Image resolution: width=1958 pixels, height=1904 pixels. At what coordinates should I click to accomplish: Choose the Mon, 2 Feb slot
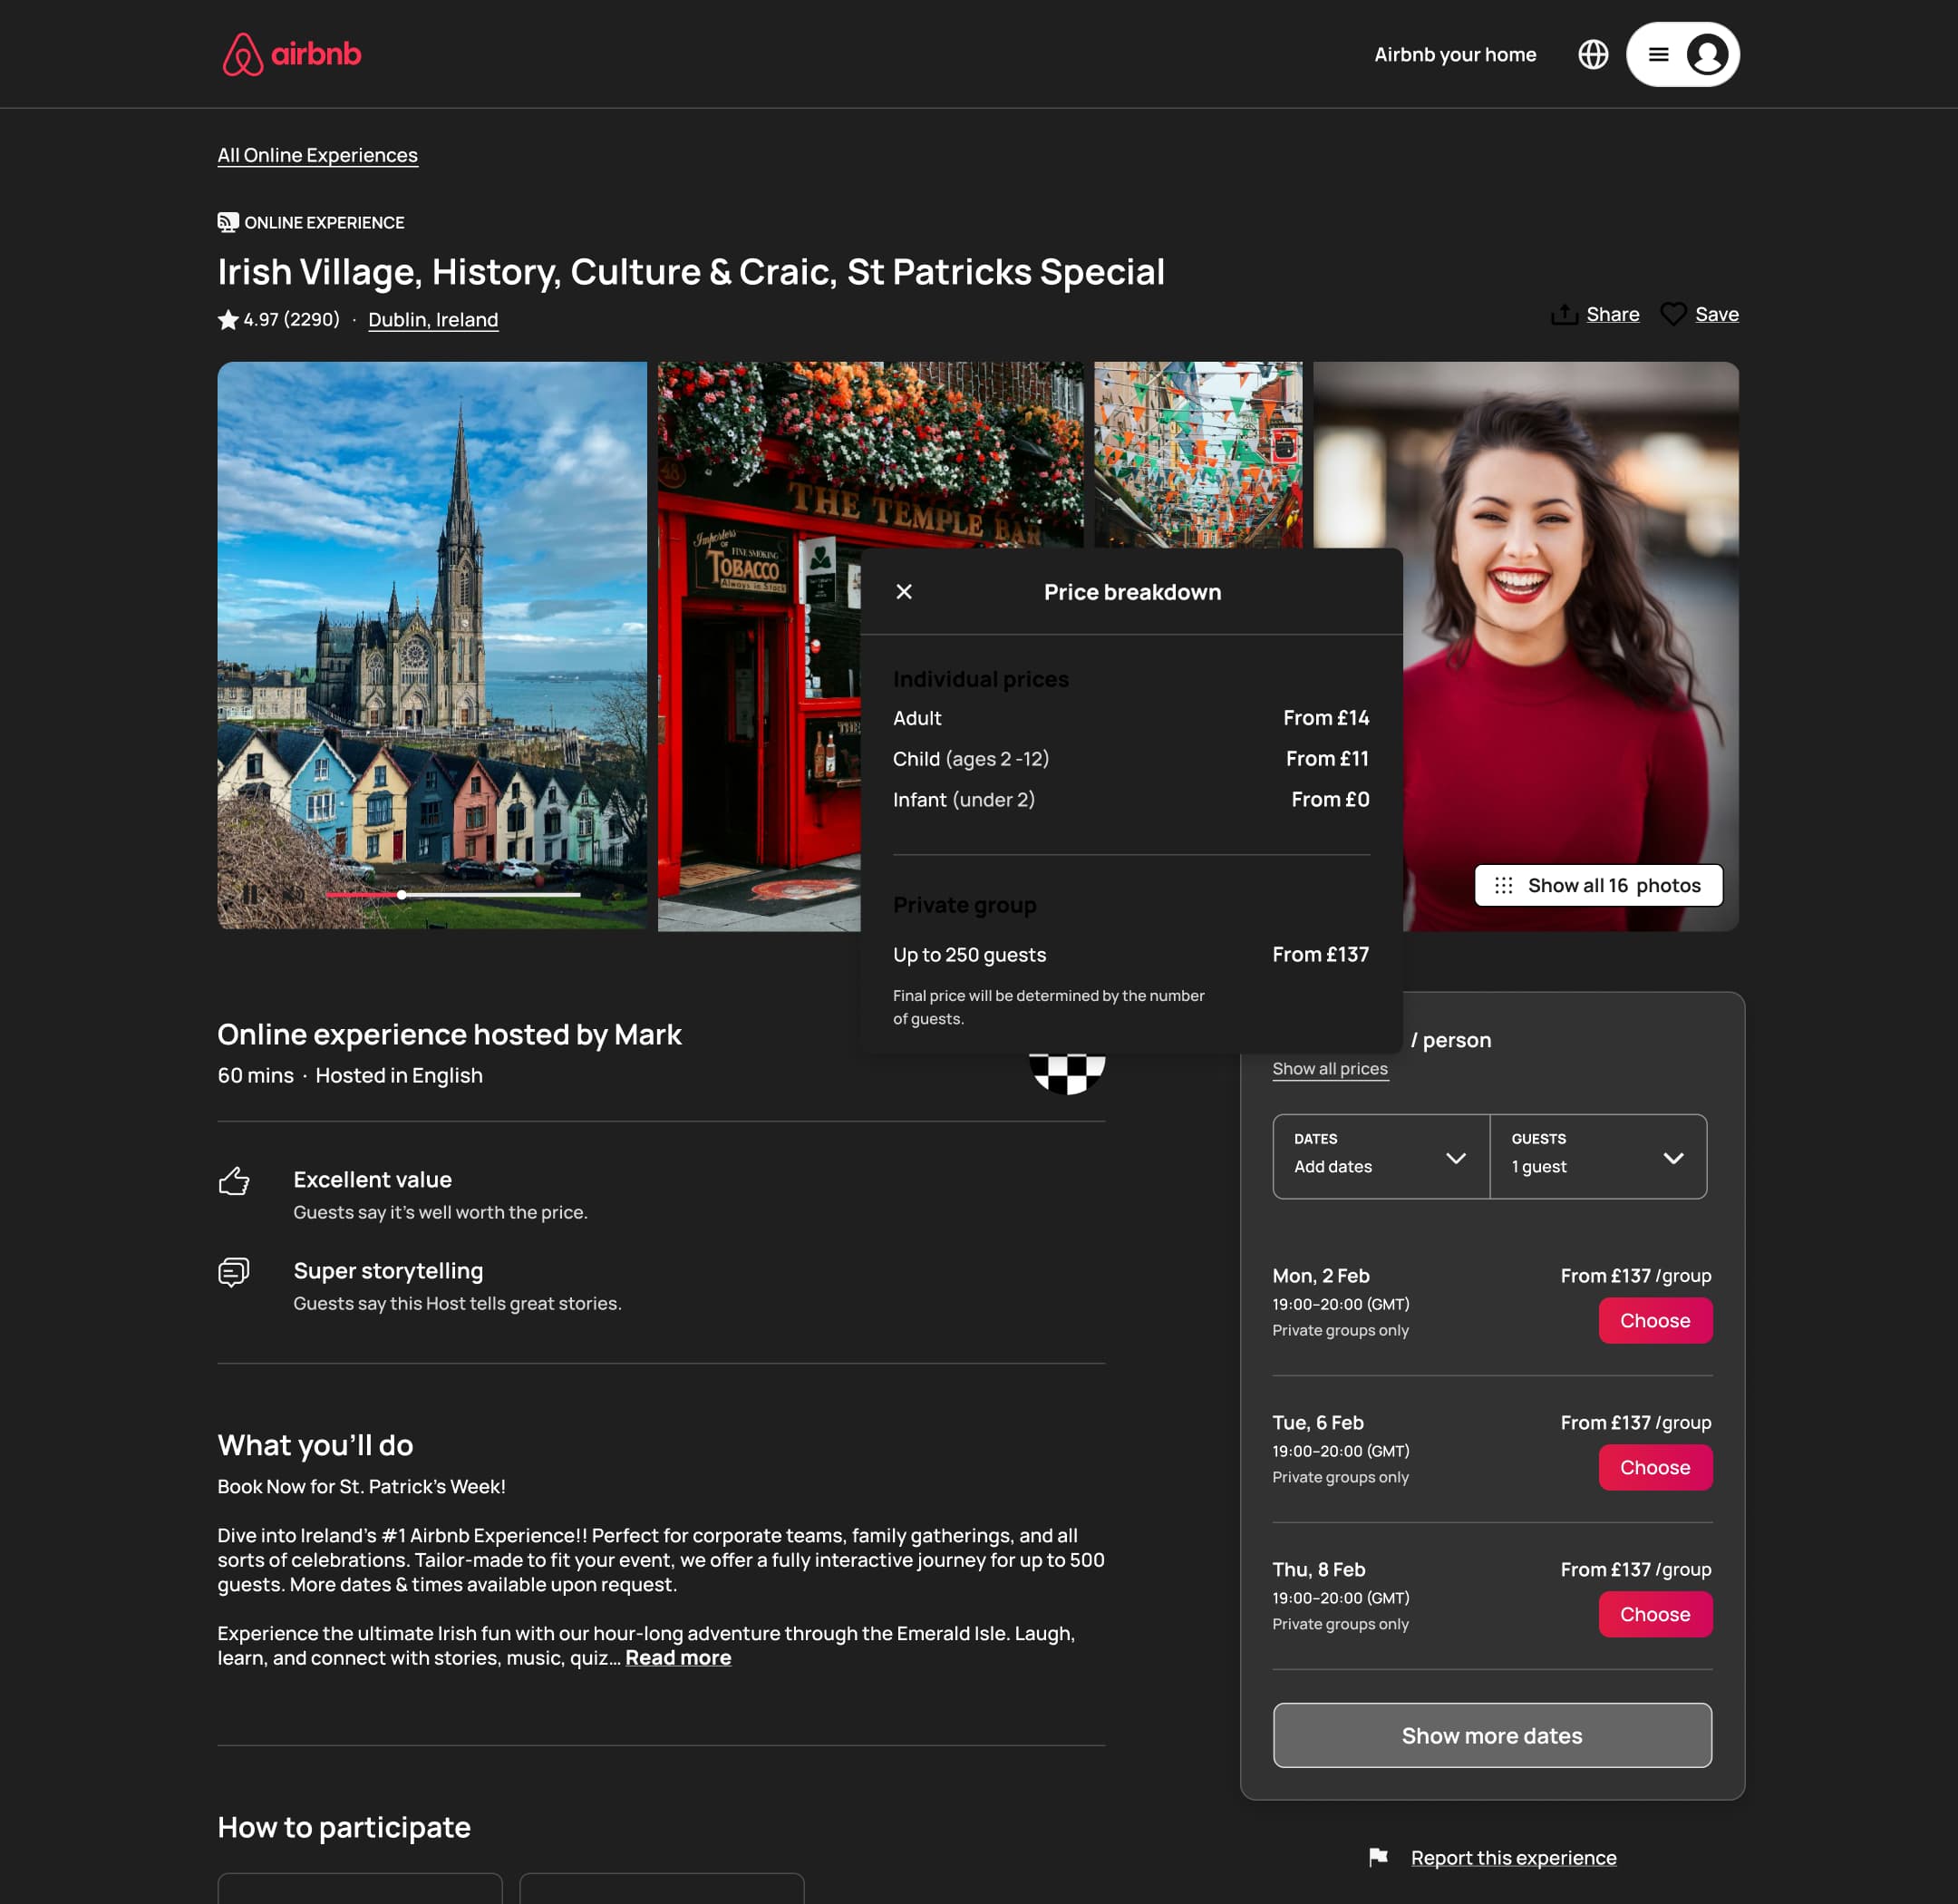pyautogui.click(x=1655, y=1320)
